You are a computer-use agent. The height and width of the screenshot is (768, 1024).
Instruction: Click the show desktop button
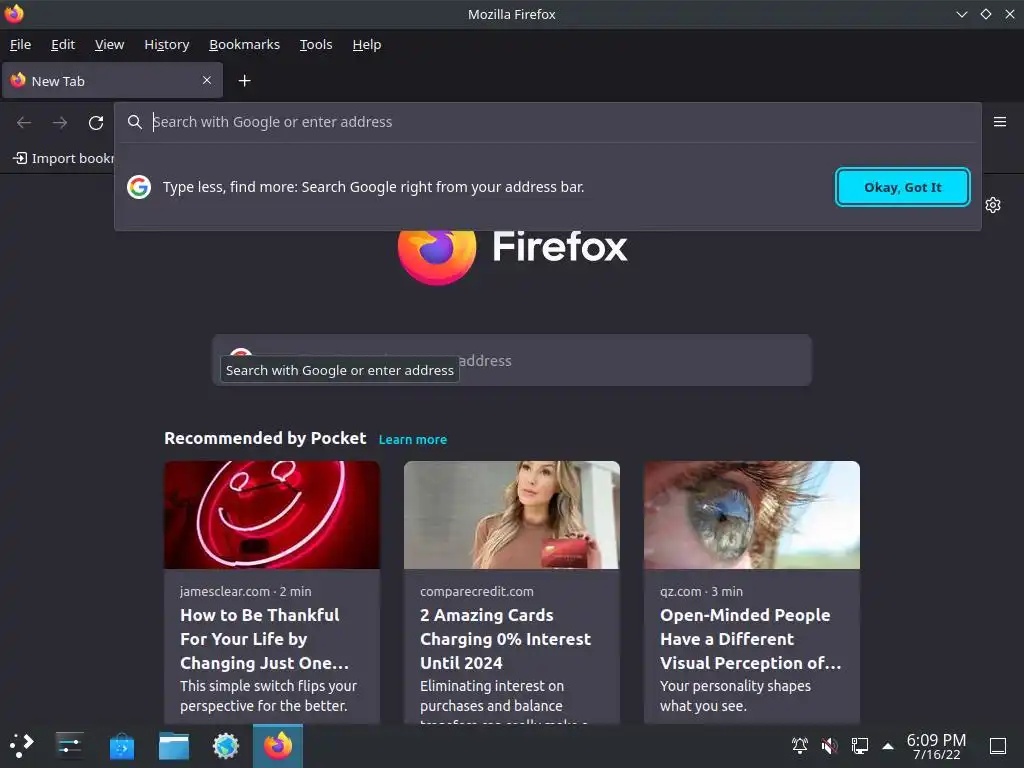998,746
